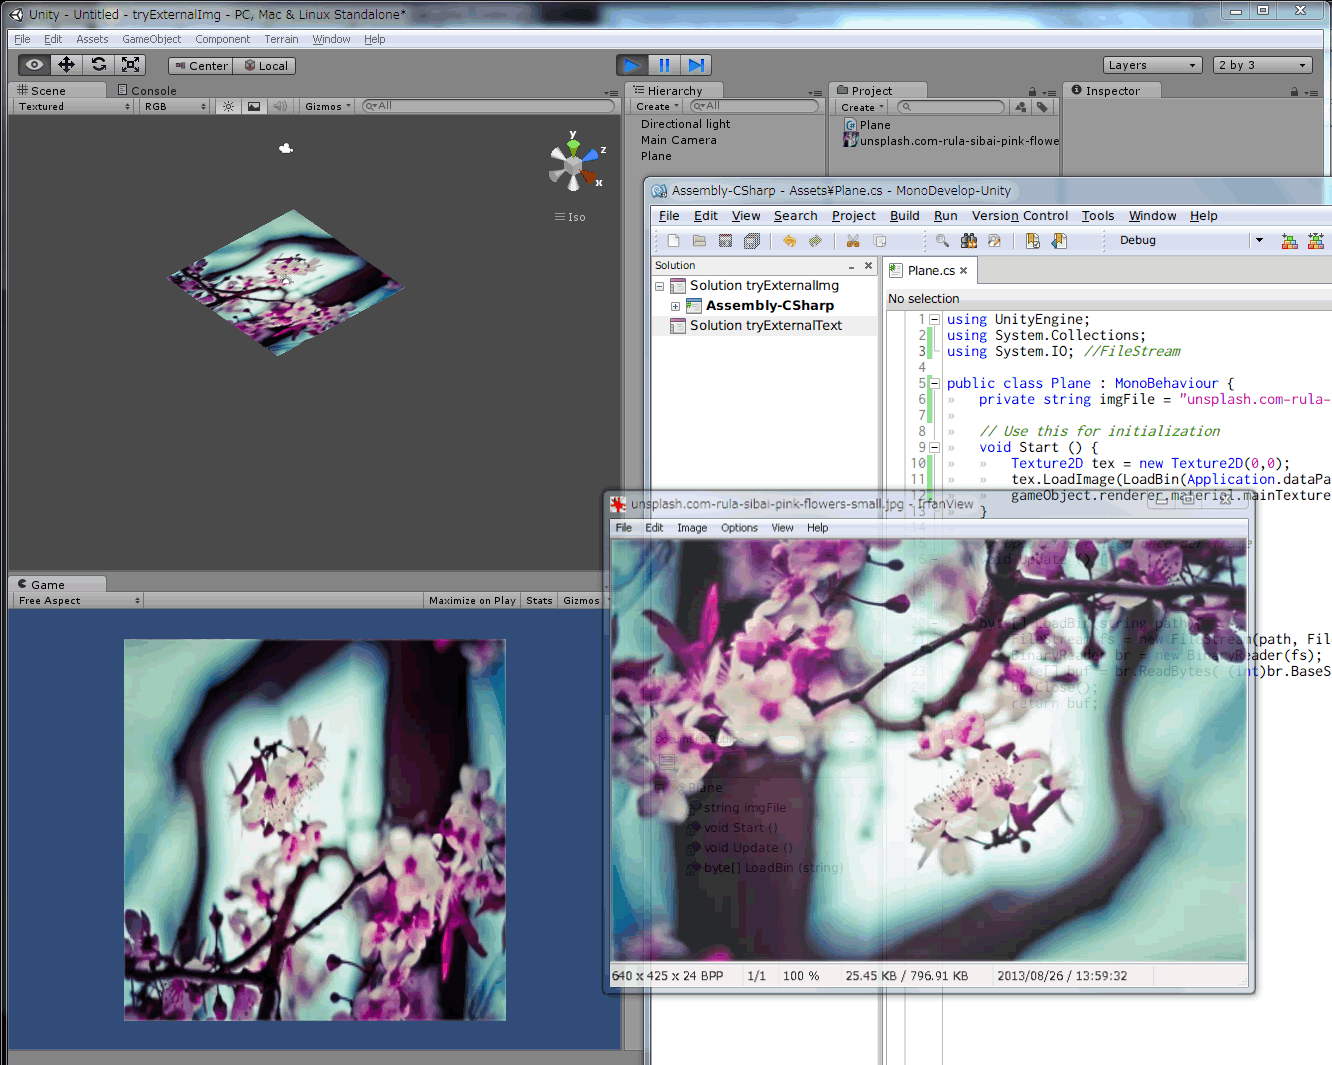Click the Unity Play button
Image resolution: width=1332 pixels, height=1065 pixels.
631,65
